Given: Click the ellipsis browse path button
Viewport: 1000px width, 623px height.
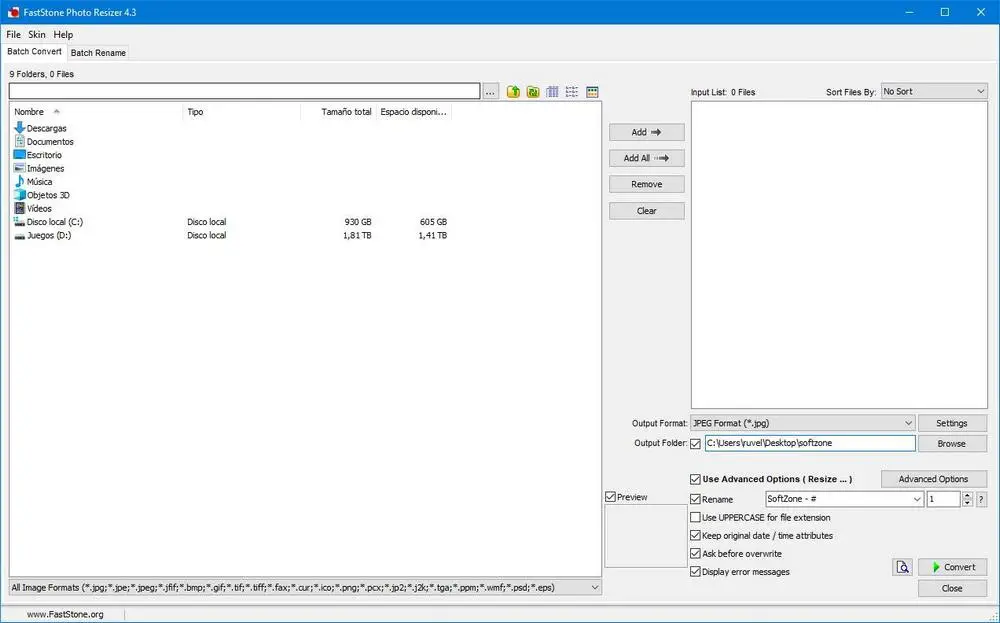Looking at the screenshot, I should point(490,92).
